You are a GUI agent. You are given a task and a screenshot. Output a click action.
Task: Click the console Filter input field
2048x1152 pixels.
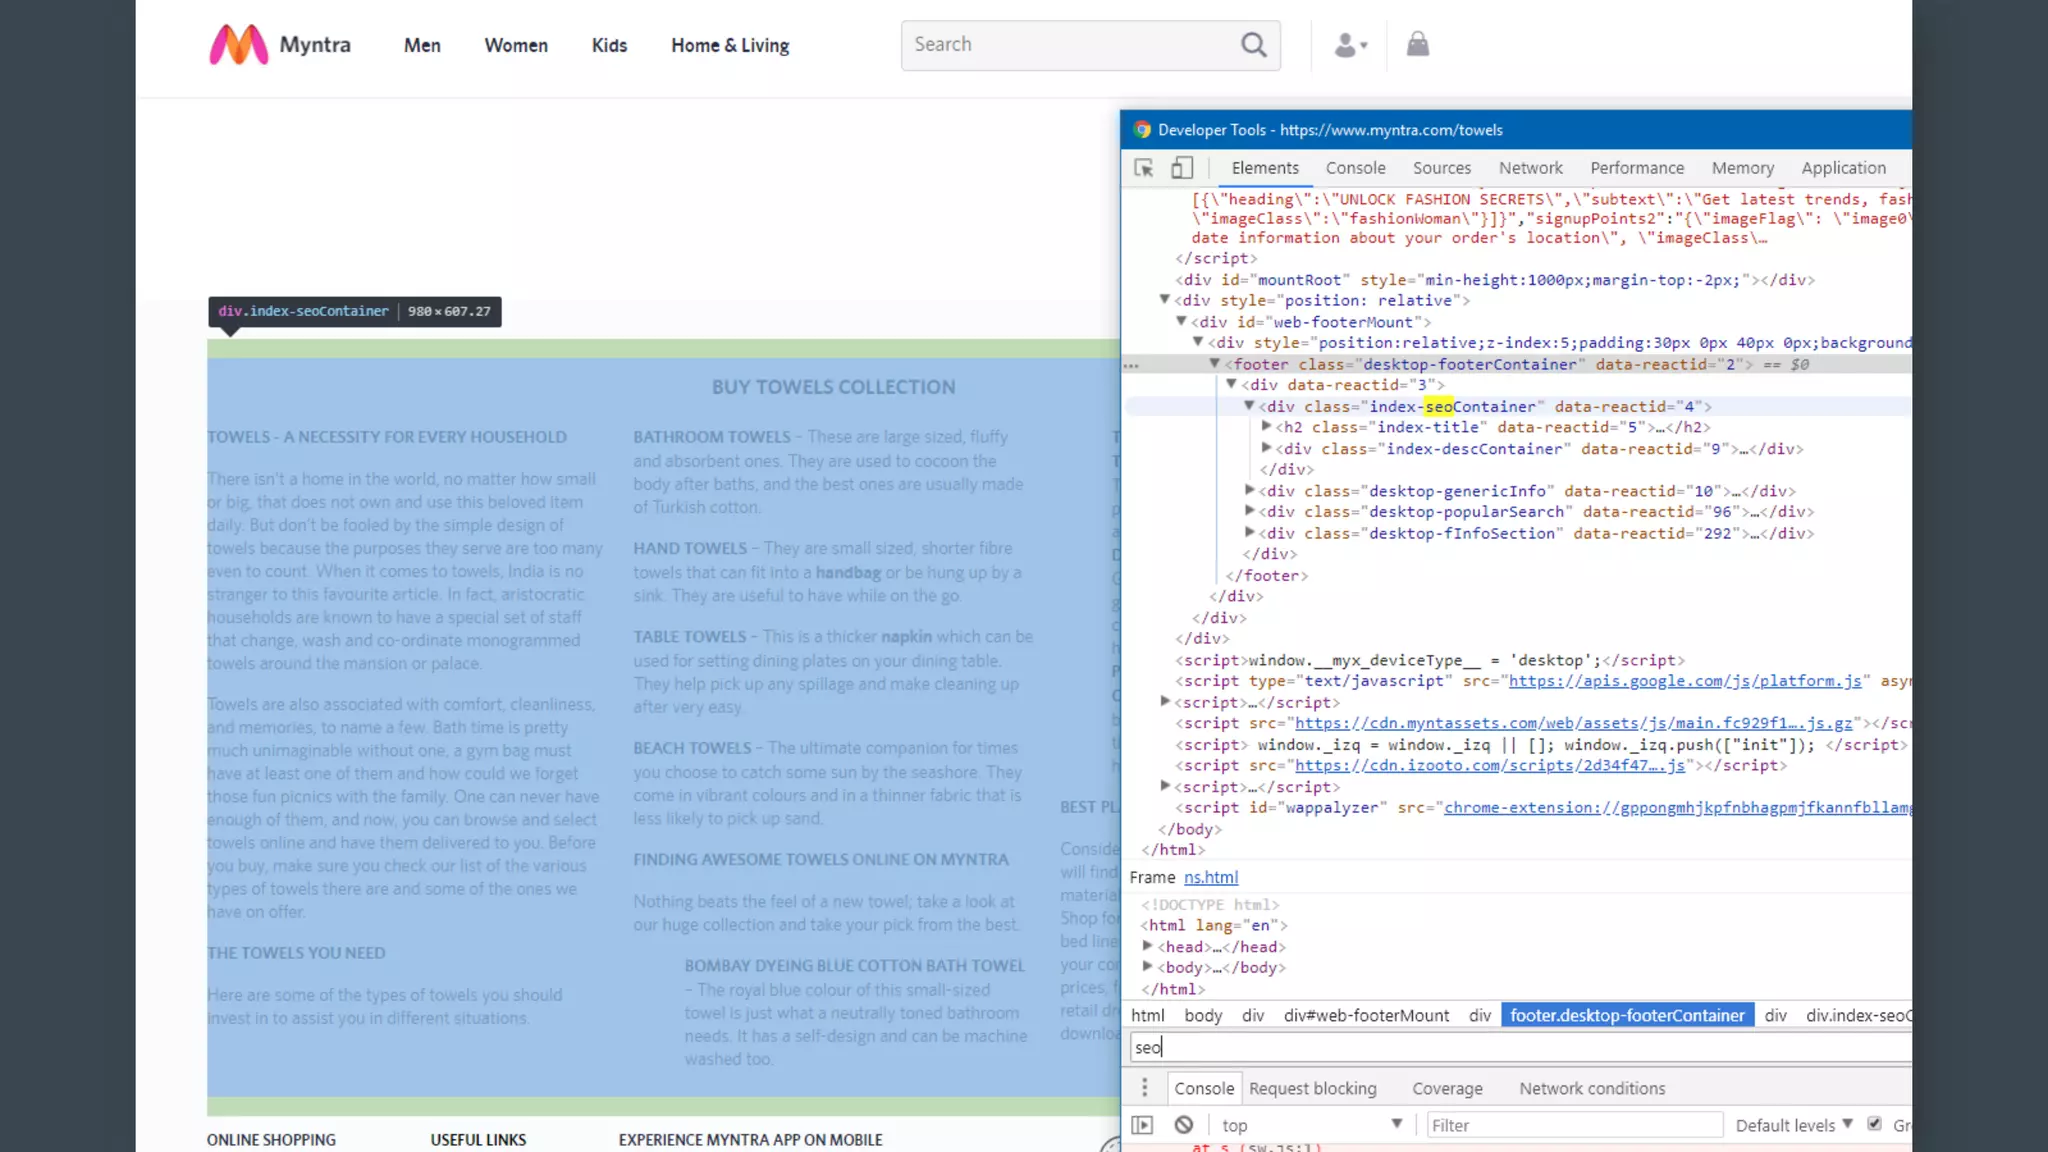point(1574,1125)
